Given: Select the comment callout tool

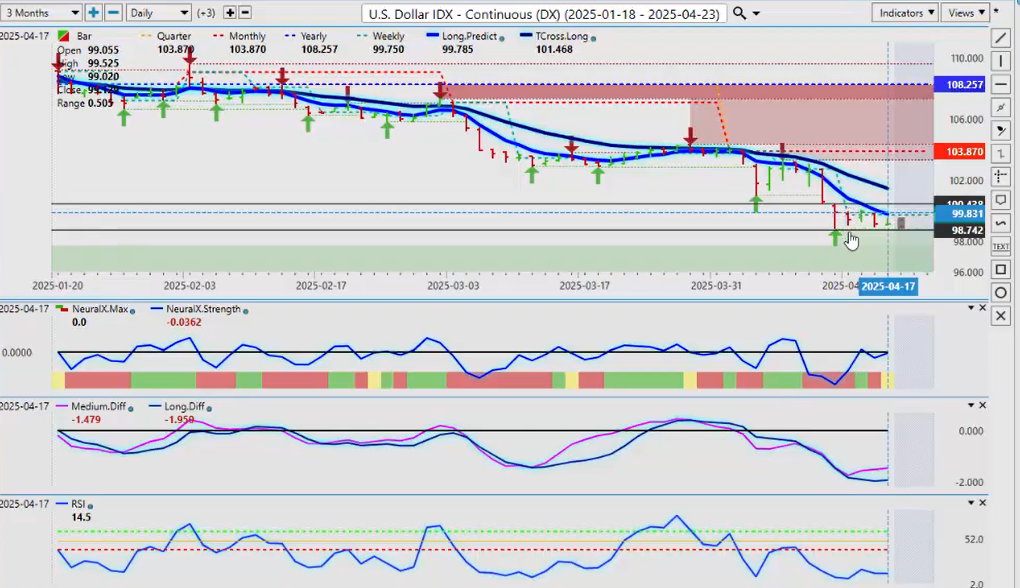Looking at the screenshot, I should click(x=1001, y=200).
